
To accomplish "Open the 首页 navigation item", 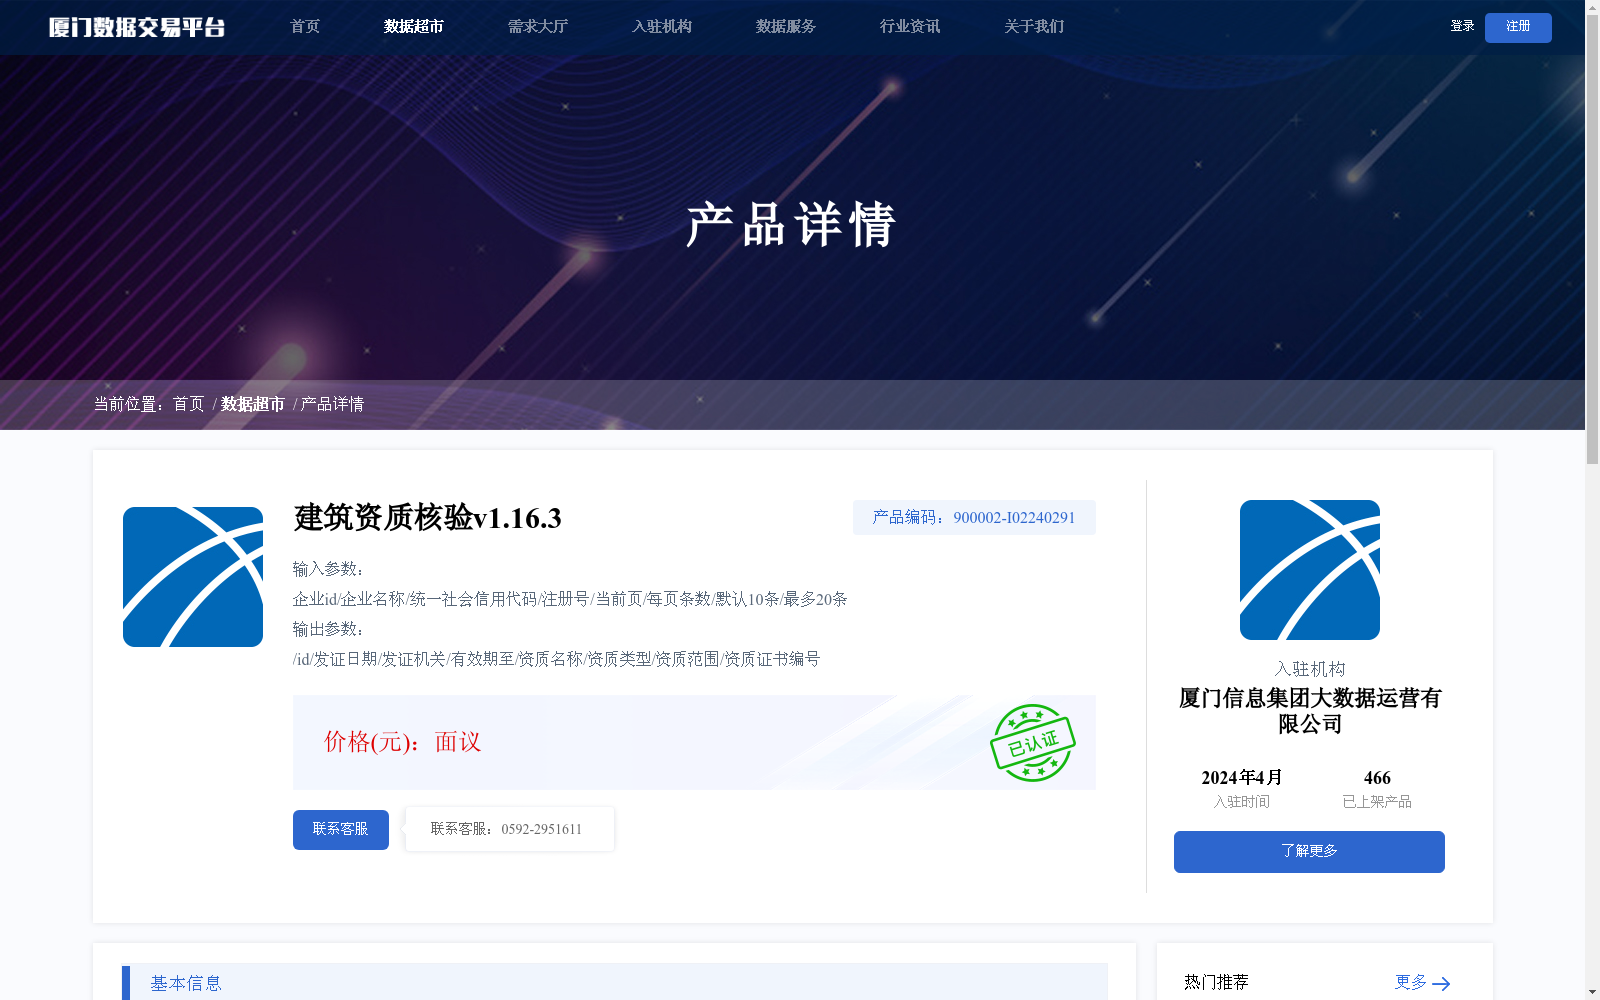I will tap(305, 27).
